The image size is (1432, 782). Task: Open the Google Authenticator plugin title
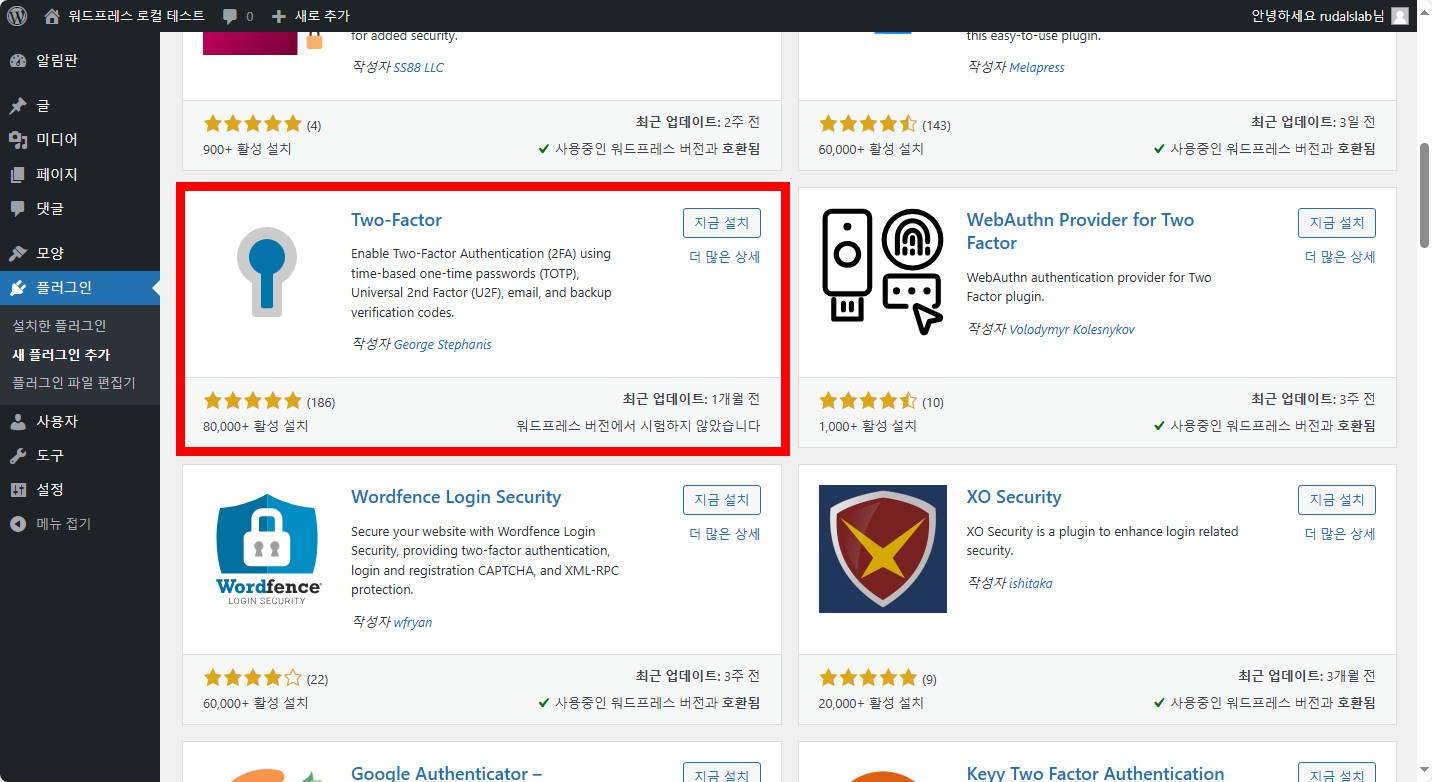point(446,773)
